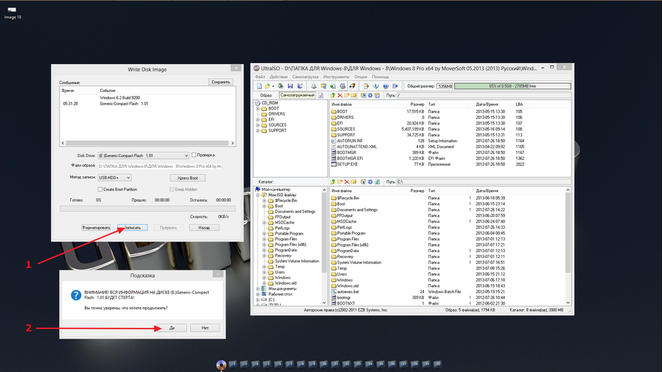Screen dimensions: 662x372
Task: Open the Инструменты menu
Action: 336,77
